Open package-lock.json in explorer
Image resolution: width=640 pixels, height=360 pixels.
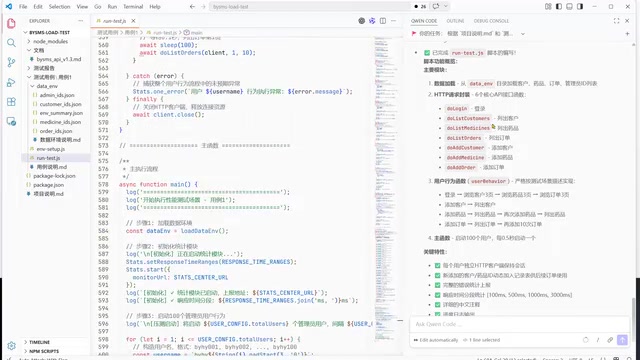coord(54,176)
